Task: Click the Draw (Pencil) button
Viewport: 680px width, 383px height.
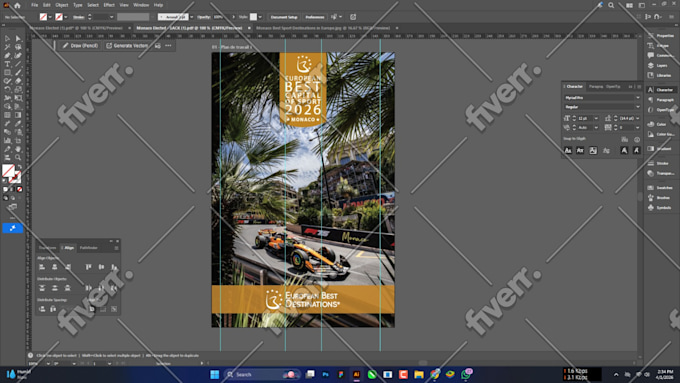Action: pos(80,46)
